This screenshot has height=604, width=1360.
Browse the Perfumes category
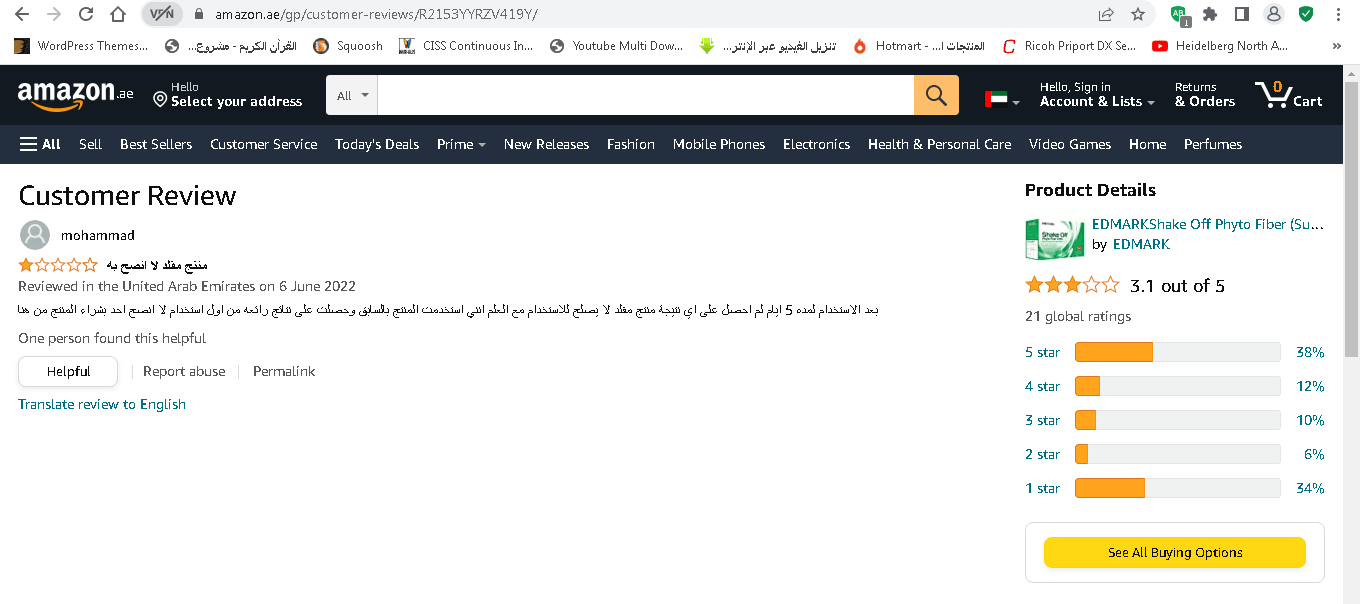[1213, 144]
